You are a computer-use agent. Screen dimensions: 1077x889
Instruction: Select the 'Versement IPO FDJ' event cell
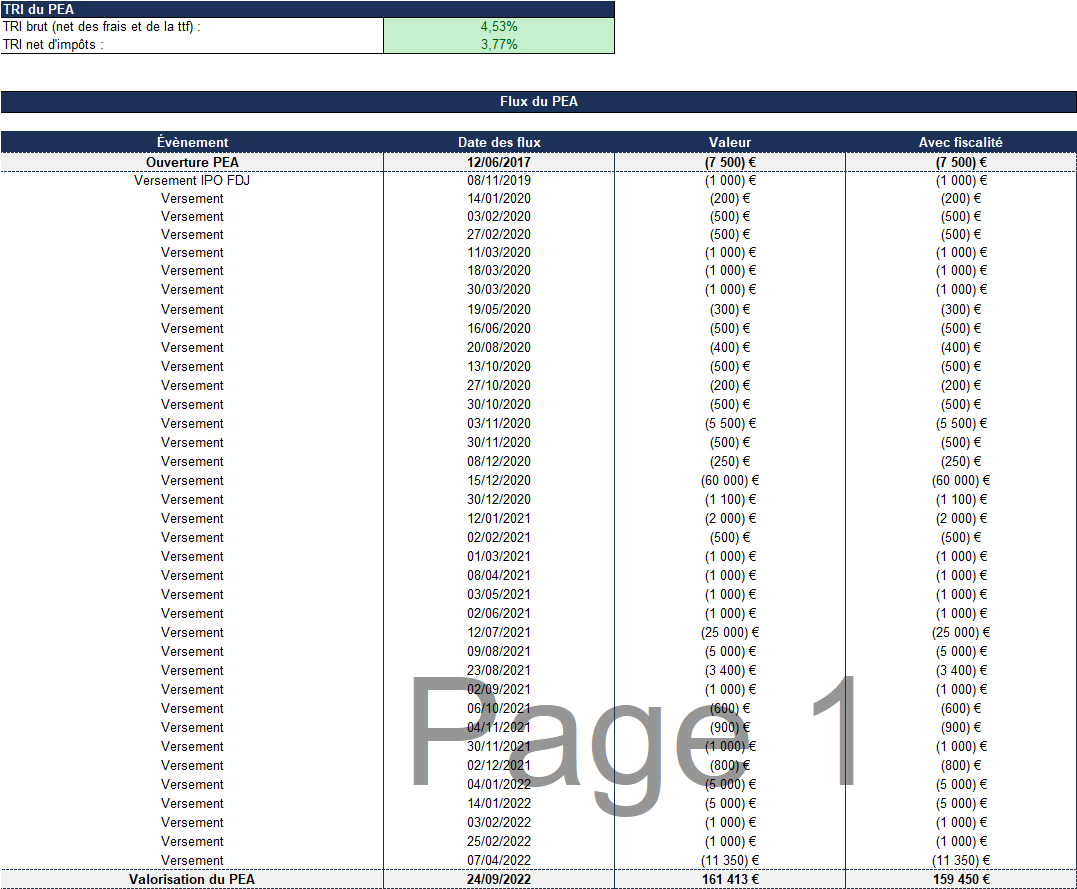(192, 181)
